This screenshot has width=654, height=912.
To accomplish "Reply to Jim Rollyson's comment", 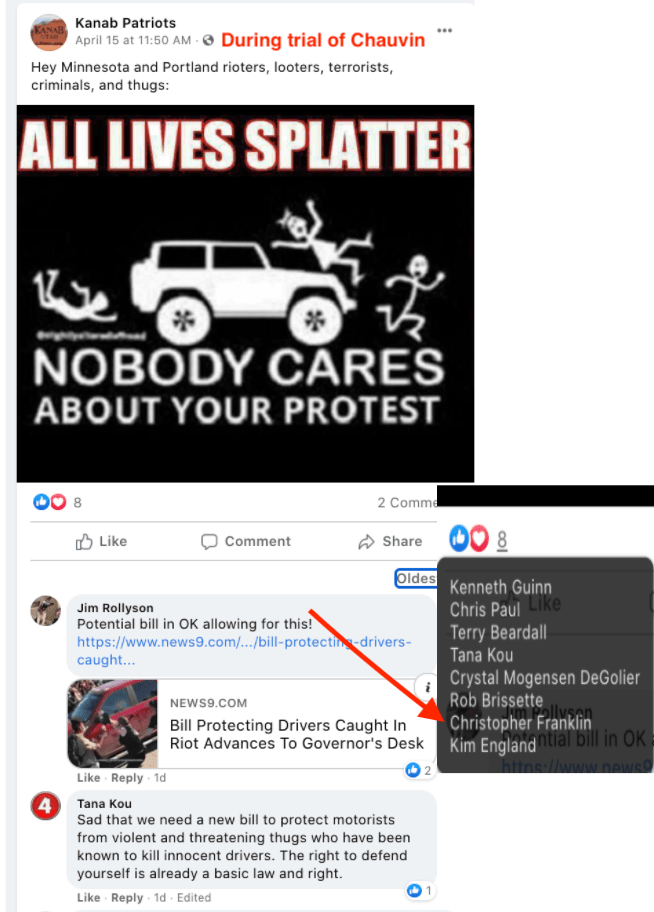I will point(127,778).
